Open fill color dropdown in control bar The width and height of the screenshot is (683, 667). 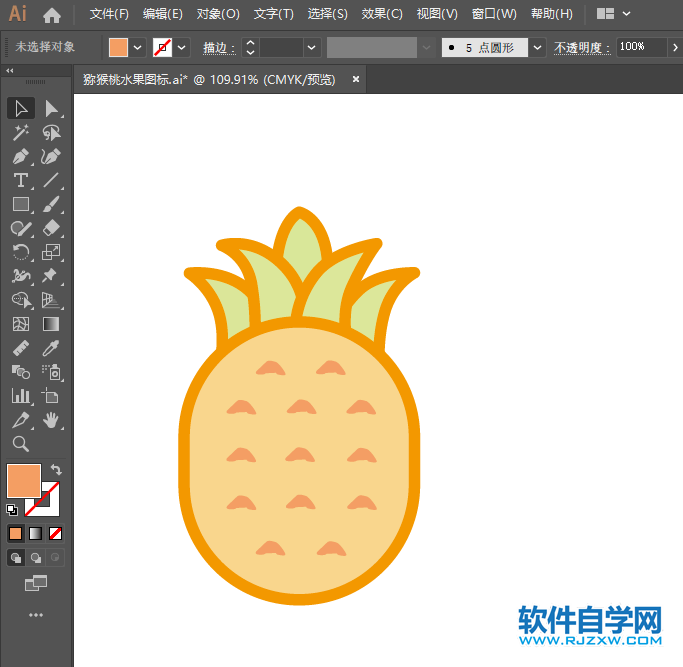[x=138, y=47]
